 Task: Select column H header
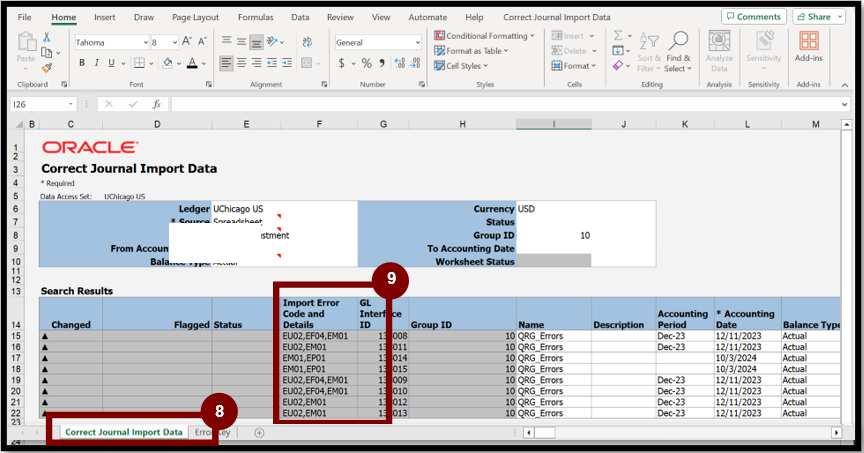[462, 125]
